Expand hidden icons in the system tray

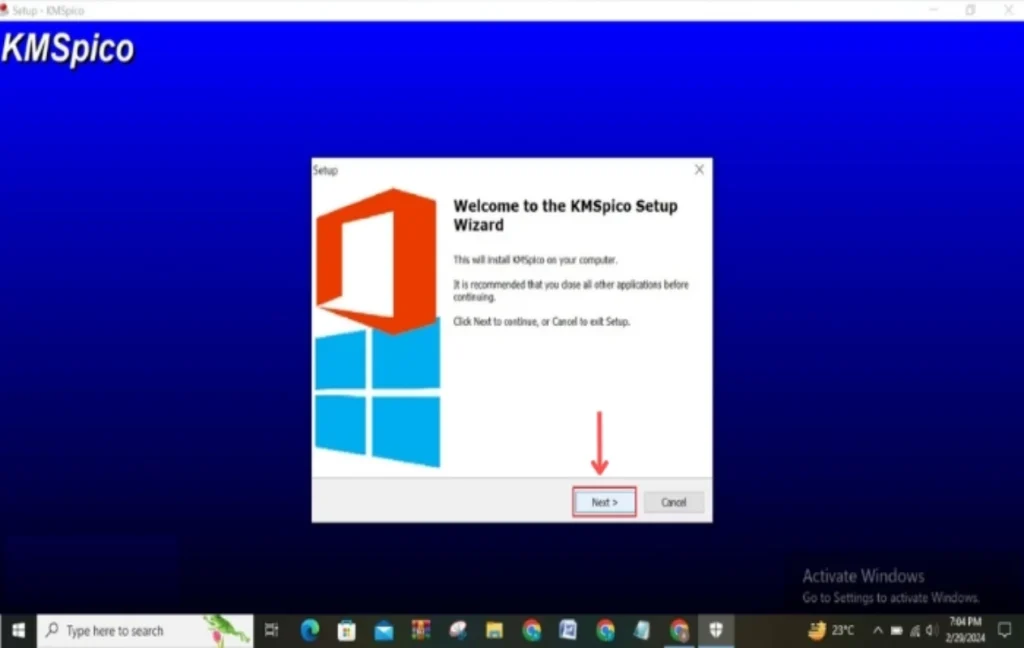coord(878,631)
